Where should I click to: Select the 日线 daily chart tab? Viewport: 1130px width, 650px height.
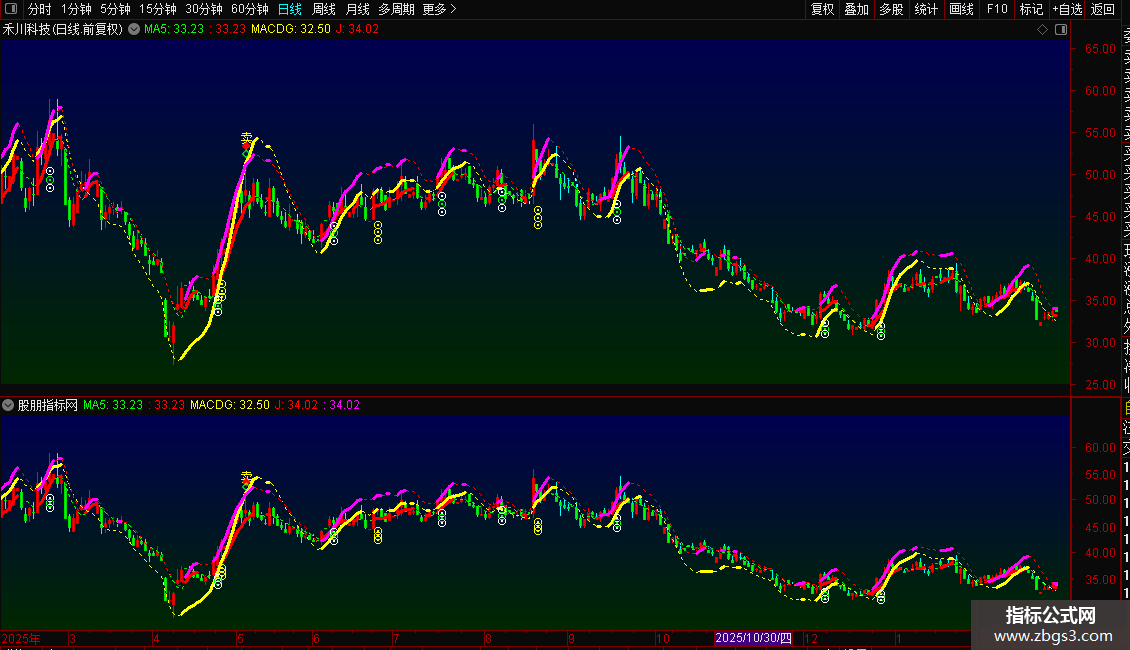pyautogui.click(x=290, y=9)
